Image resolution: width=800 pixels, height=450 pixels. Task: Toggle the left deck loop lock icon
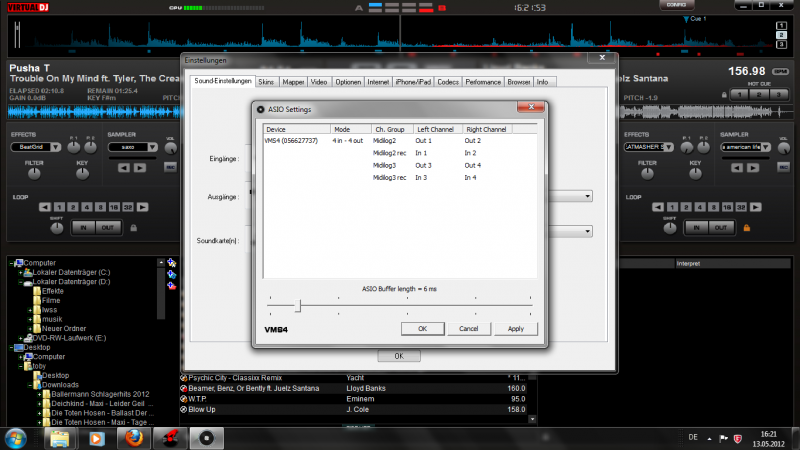pyautogui.click(x=134, y=228)
